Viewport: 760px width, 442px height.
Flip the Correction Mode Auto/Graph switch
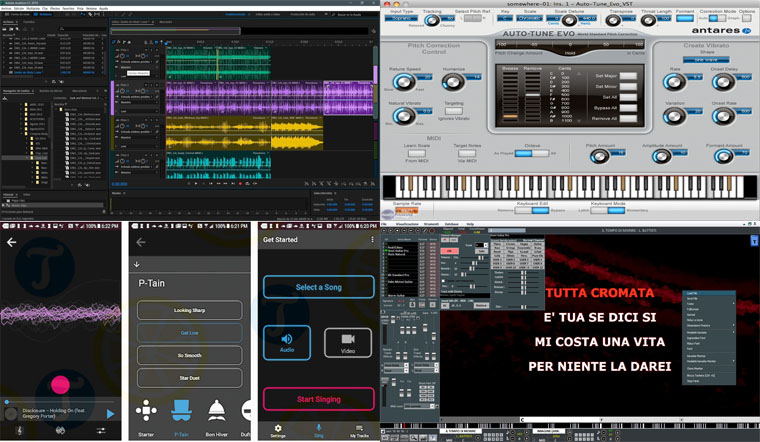[x=717, y=18]
